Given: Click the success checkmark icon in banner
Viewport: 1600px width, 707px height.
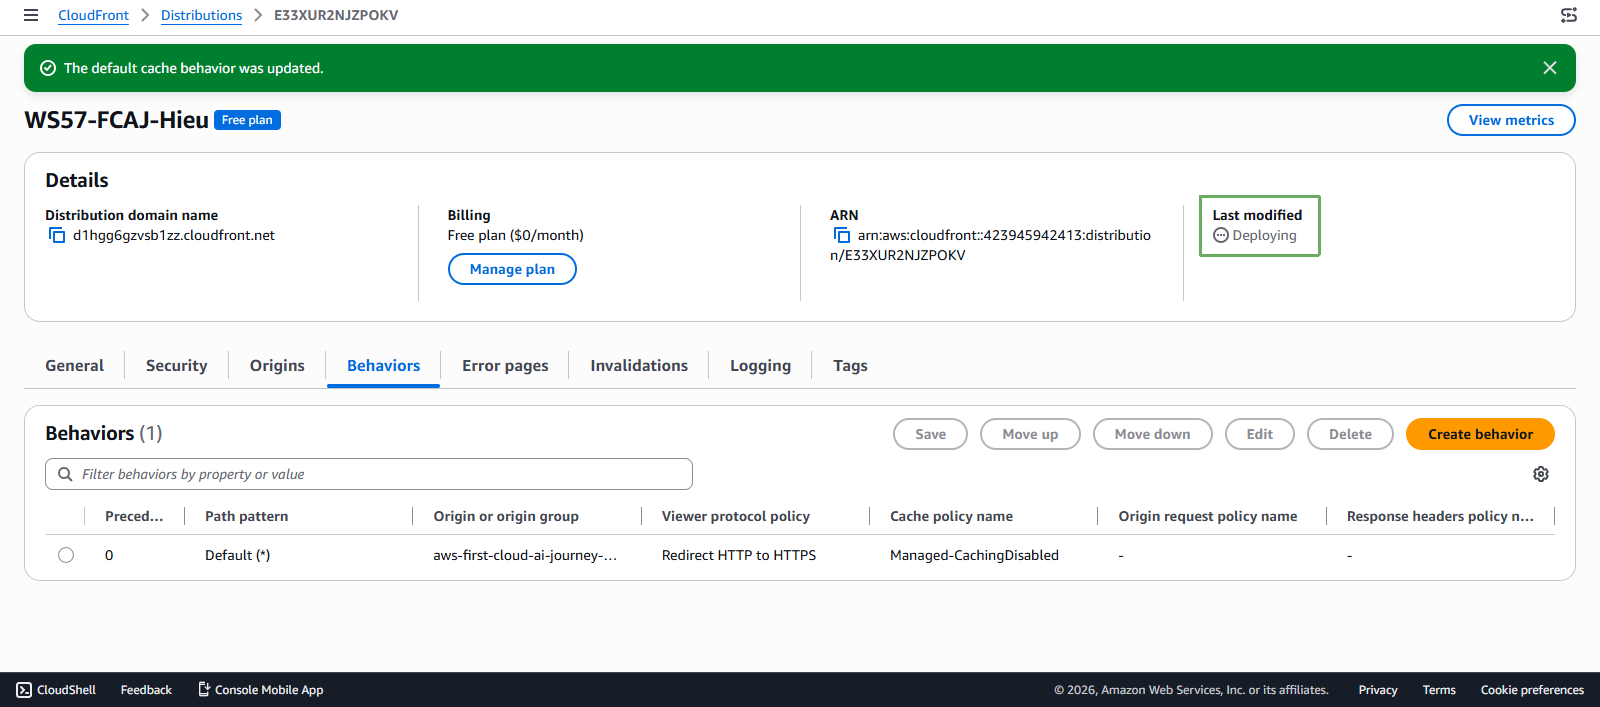Looking at the screenshot, I should click(x=47, y=68).
